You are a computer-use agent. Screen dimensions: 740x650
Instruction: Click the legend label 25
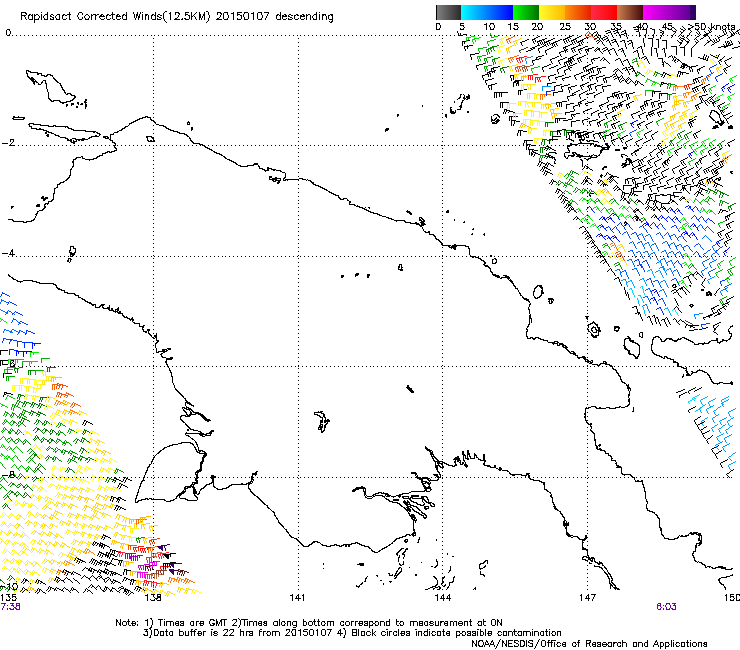click(565, 27)
